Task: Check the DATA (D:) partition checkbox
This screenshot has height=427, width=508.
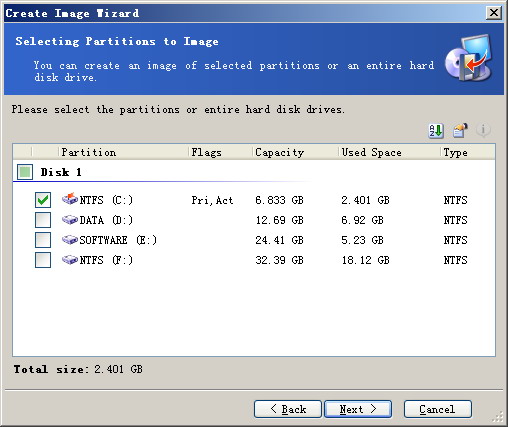Action: [x=43, y=220]
